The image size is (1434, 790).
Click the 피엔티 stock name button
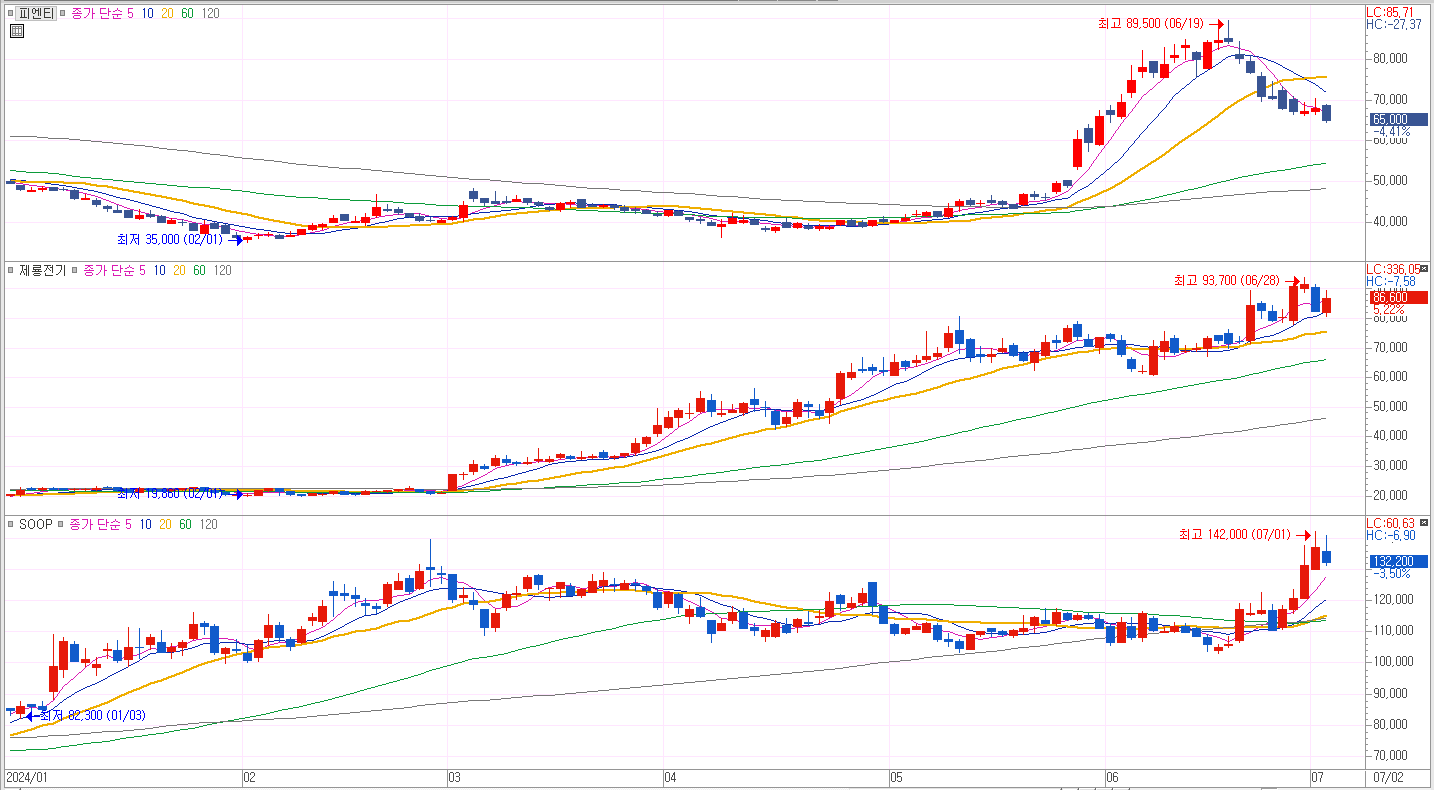[x=37, y=13]
